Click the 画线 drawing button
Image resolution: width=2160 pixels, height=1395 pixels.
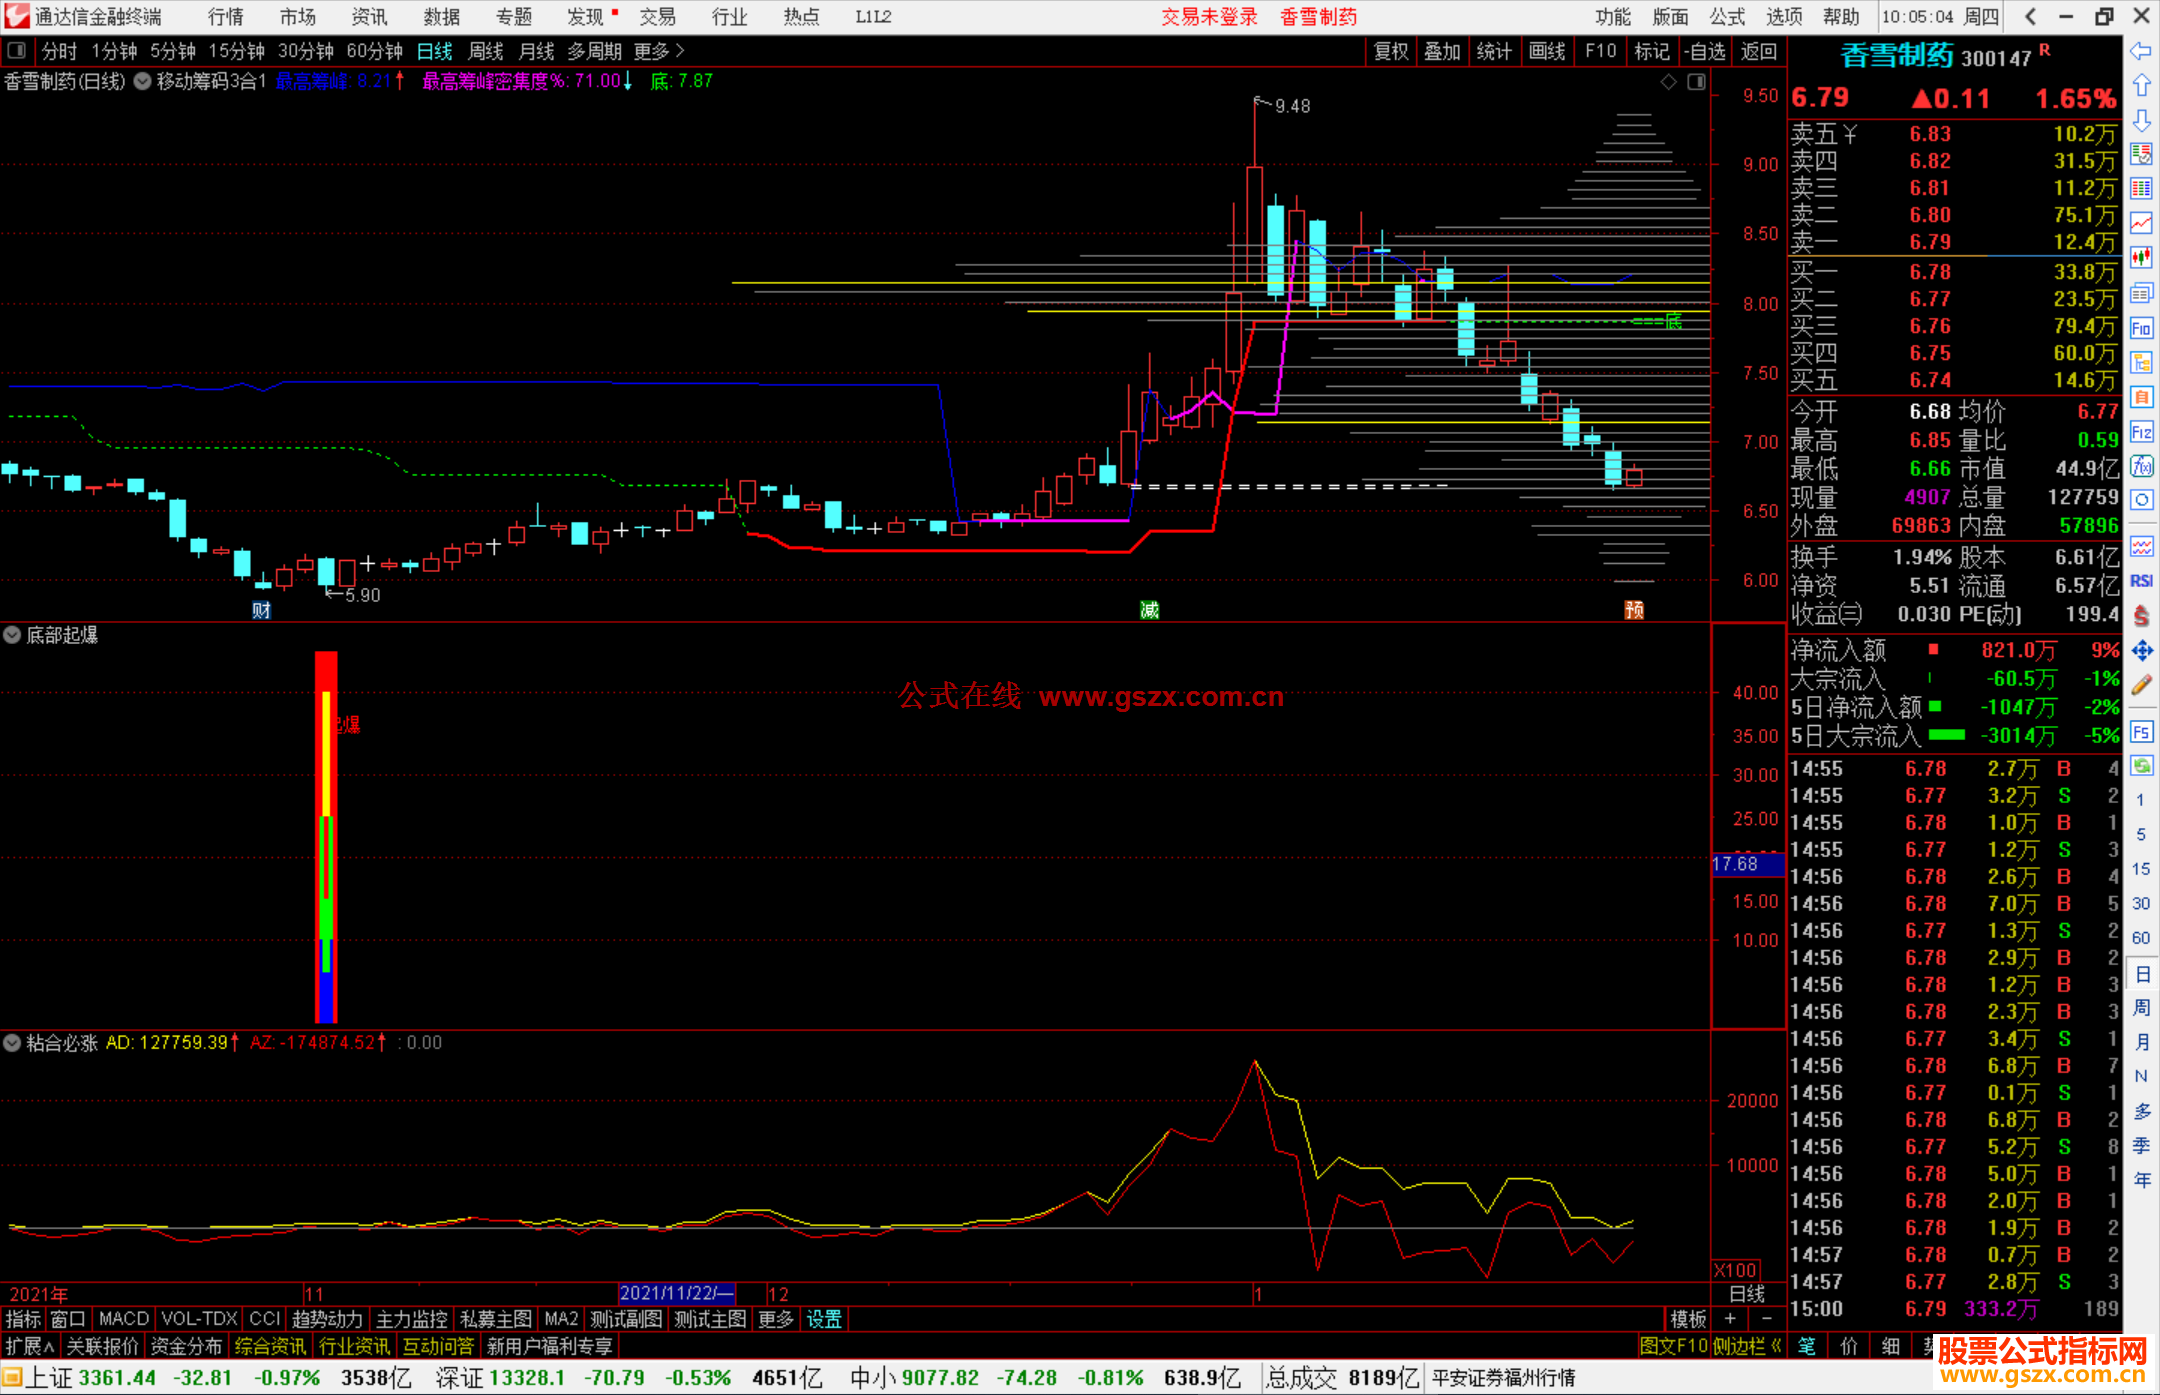[x=1546, y=51]
